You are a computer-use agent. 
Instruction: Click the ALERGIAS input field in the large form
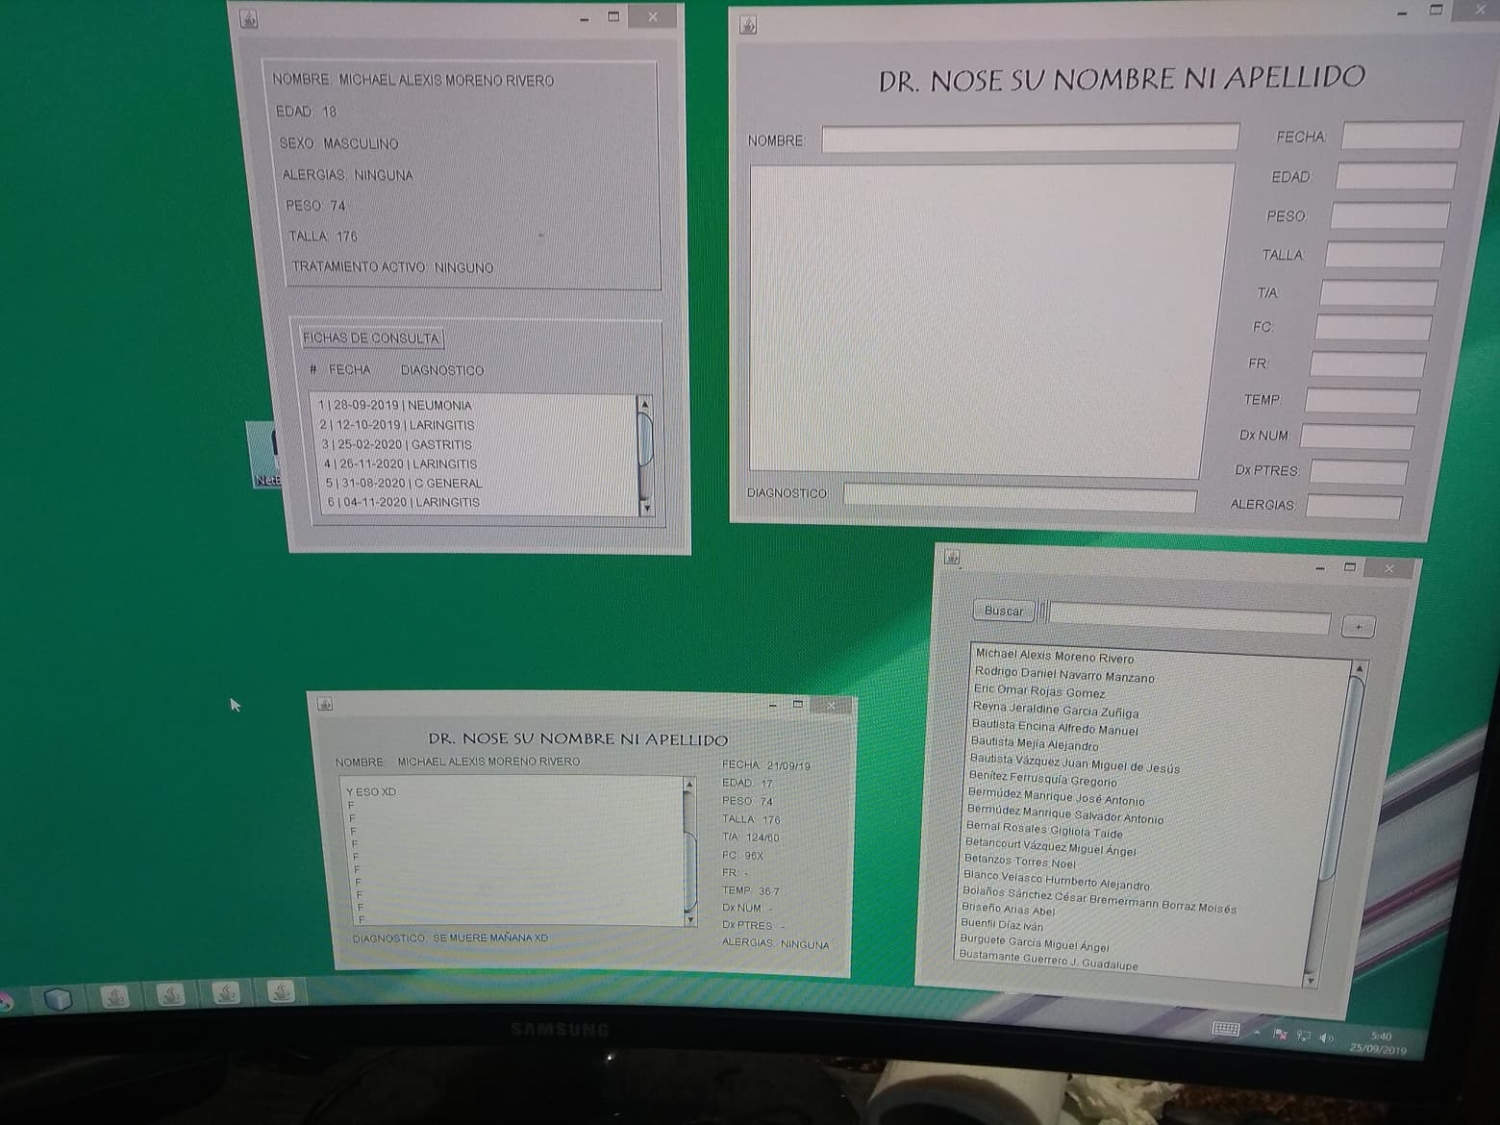[x=1354, y=505]
